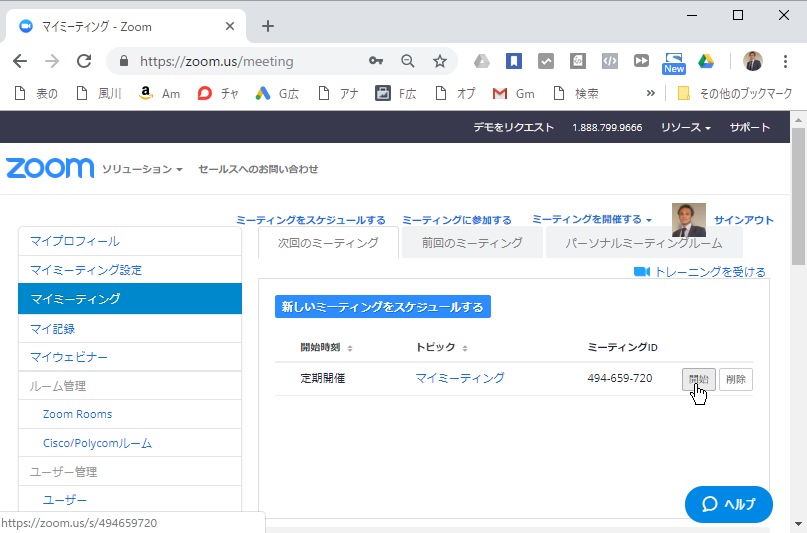This screenshot has height=533, width=807.
Task: Open the red chat bubble bookmark
Action: [x=218, y=94]
